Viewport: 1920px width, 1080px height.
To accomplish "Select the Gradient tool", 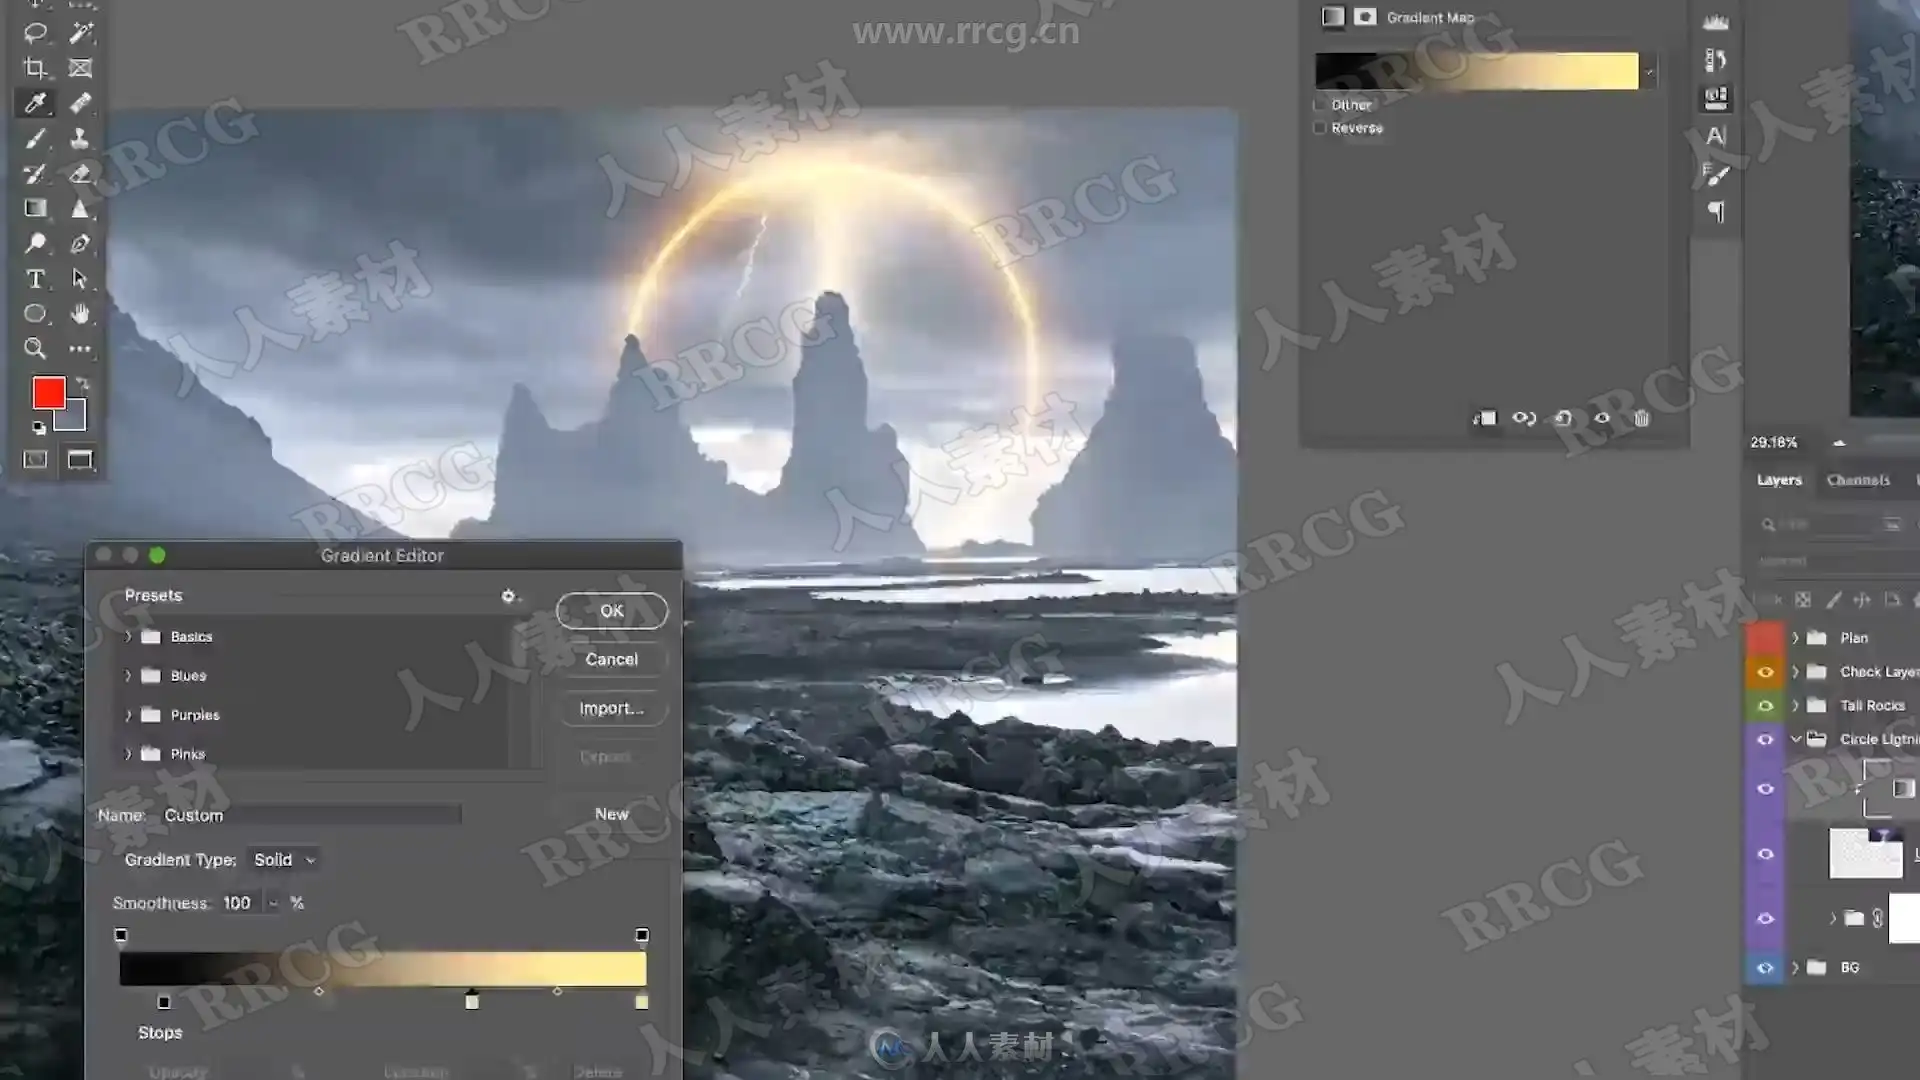I will coord(35,208).
